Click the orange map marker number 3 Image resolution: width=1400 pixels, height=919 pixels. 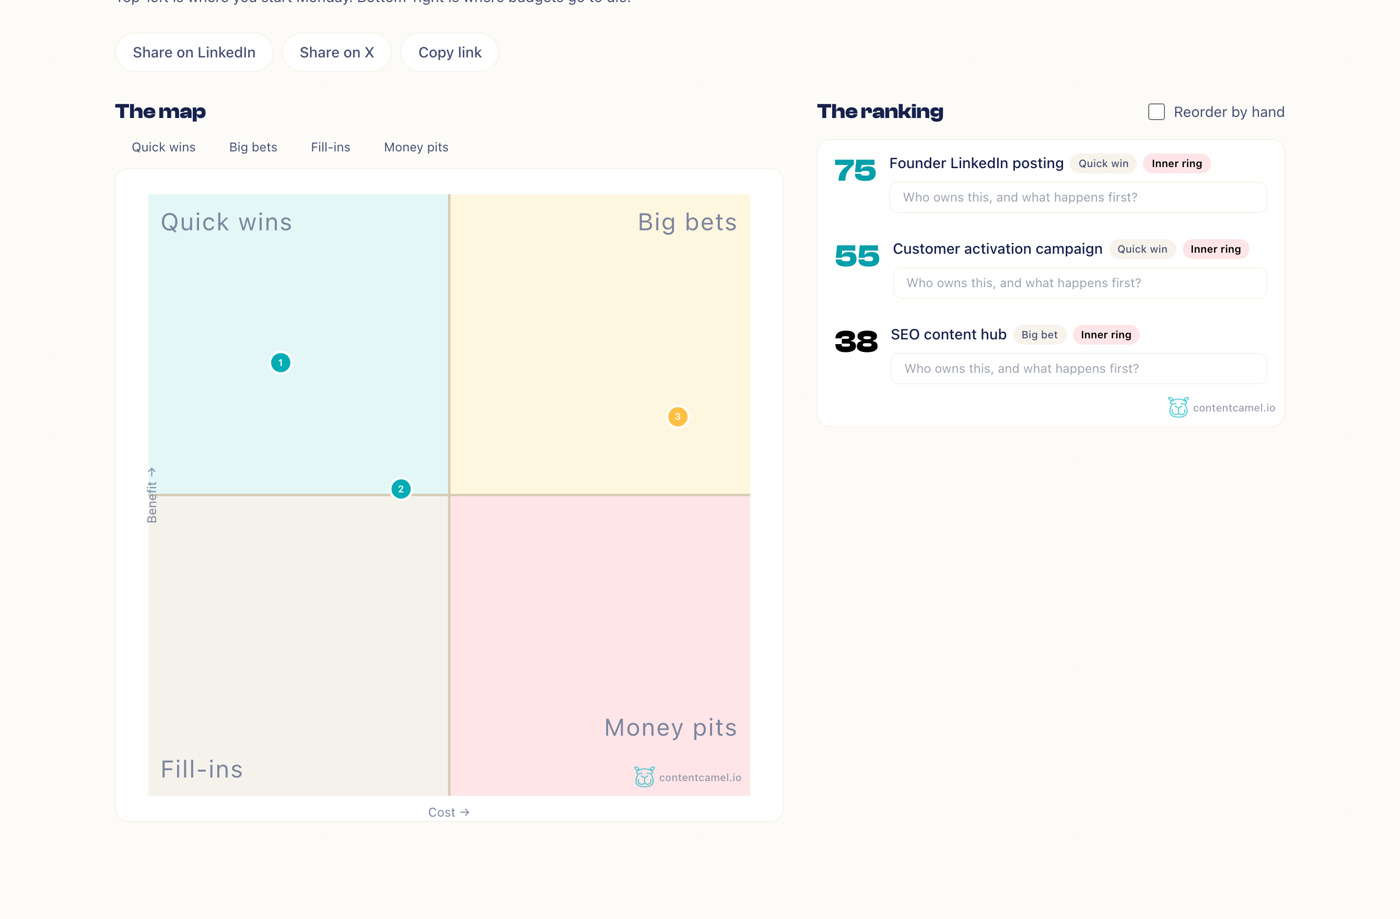click(x=678, y=417)
